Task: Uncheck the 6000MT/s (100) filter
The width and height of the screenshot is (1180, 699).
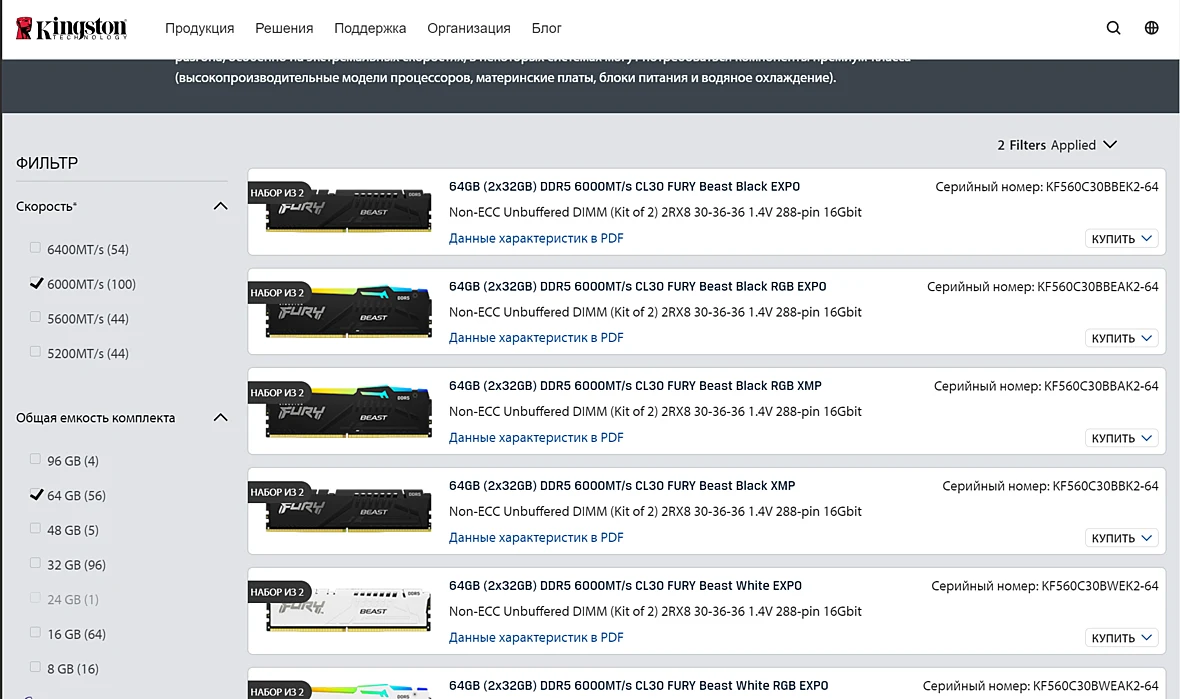Action: coord(35,283)
